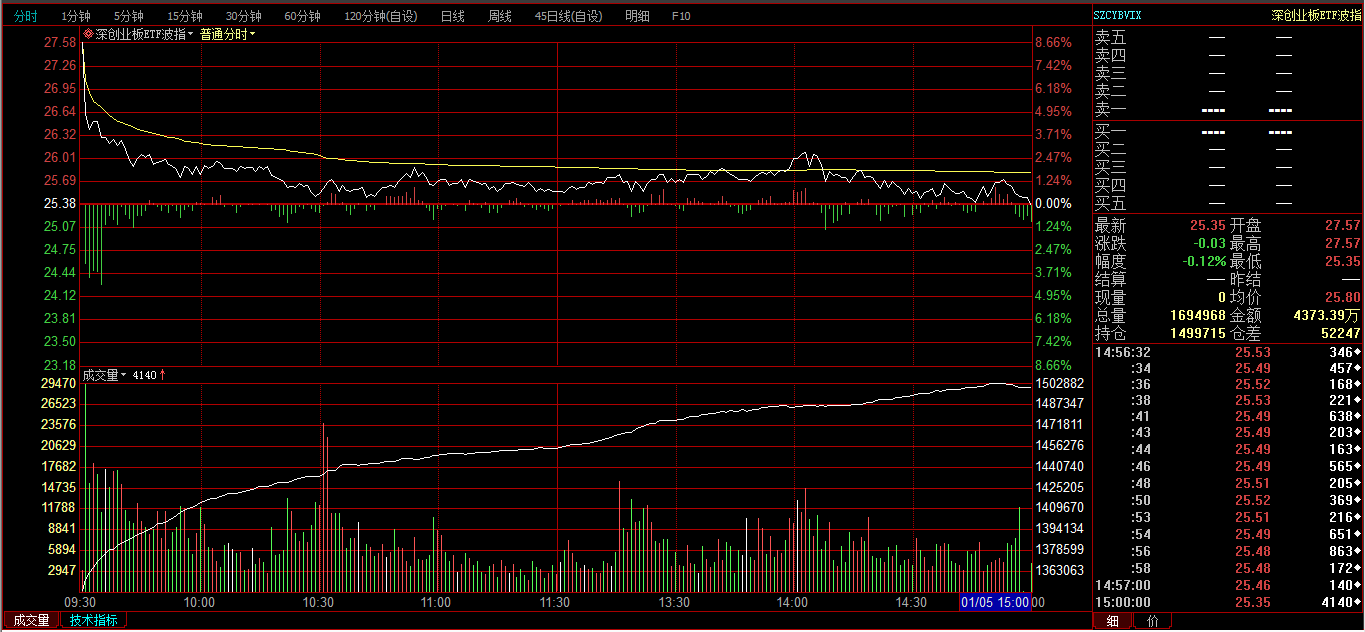This screenshot has width=1365, height=632.
Task: Click the 总量 value 1694968
Action: tap(1198, 316)
